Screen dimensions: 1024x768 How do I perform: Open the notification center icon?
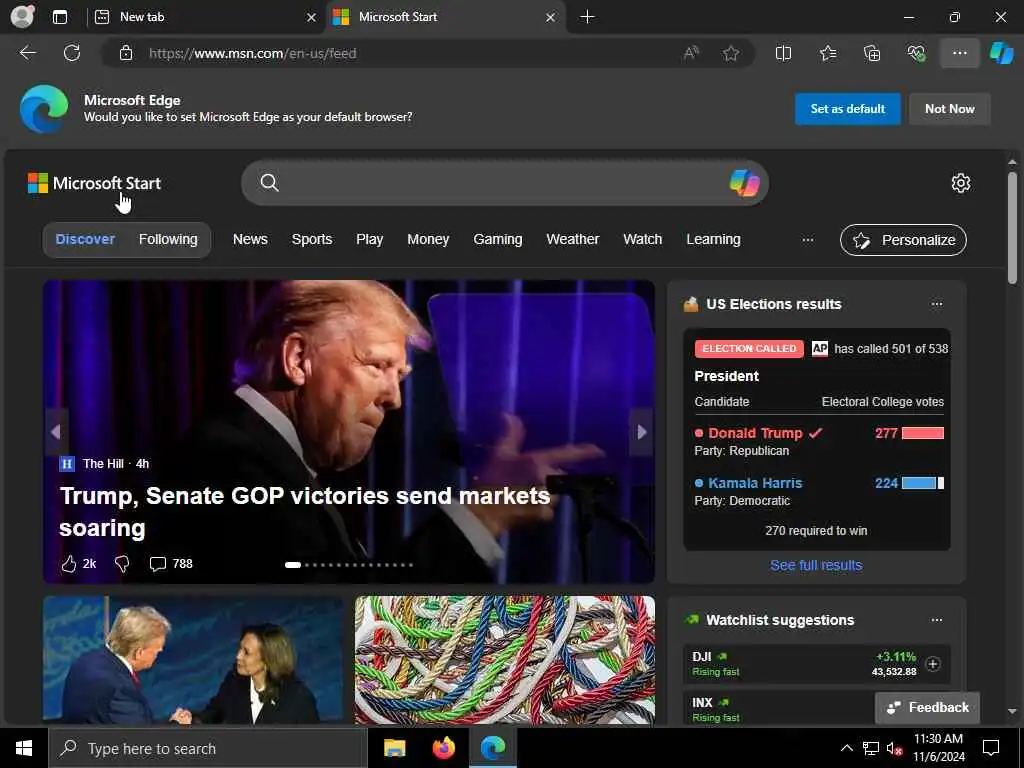991,748
